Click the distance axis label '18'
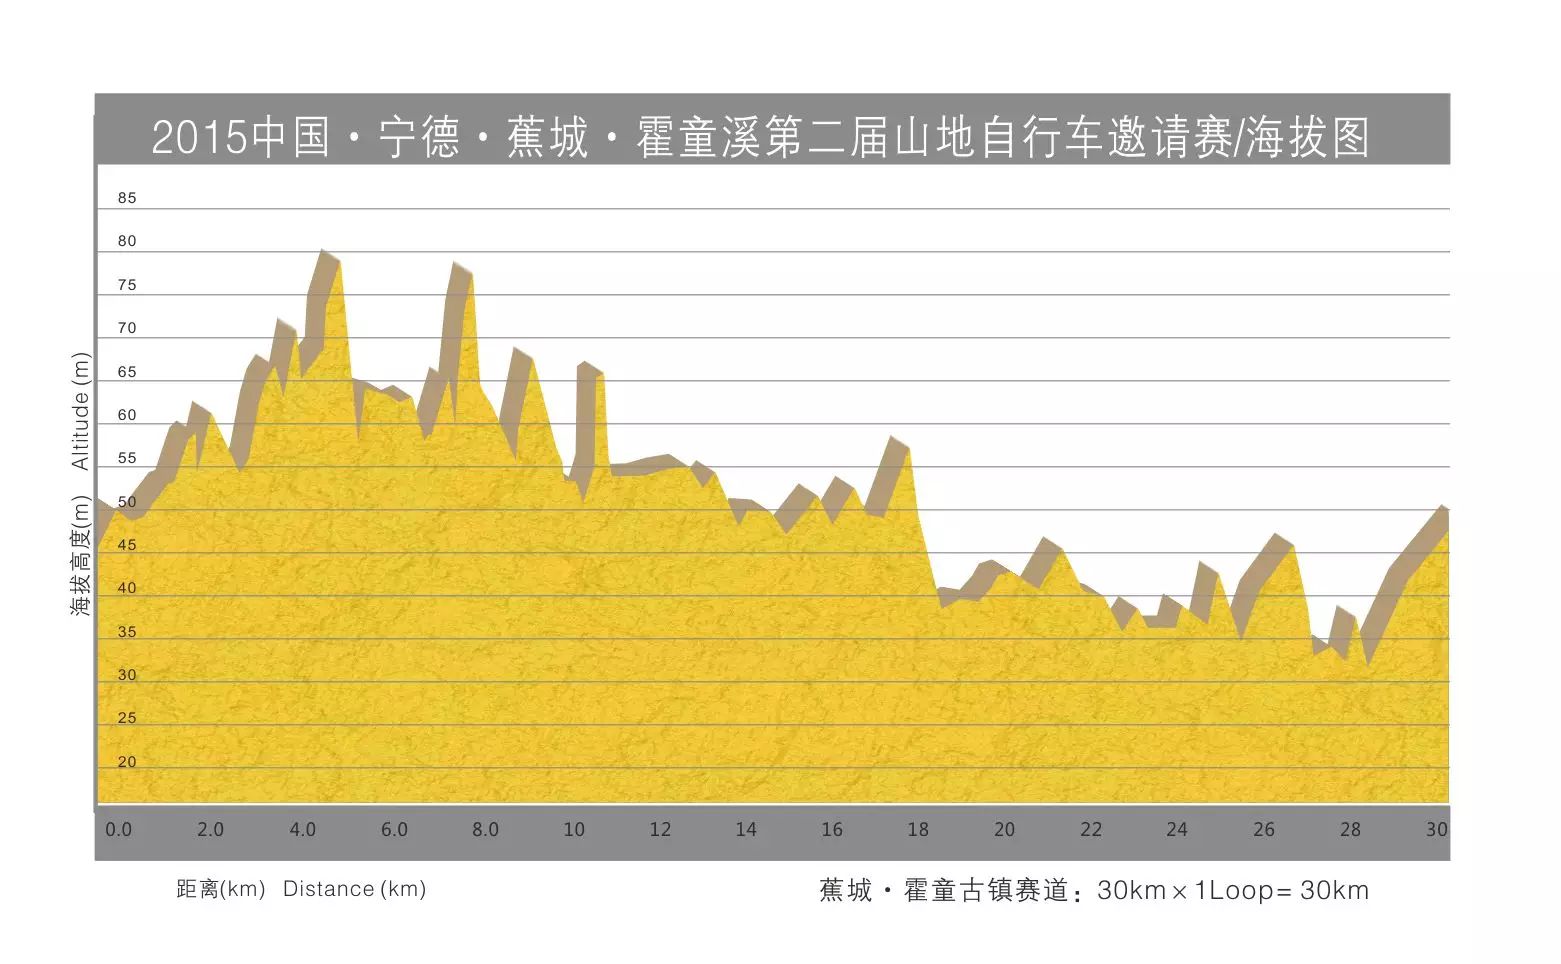 click(x=918, y=829)
